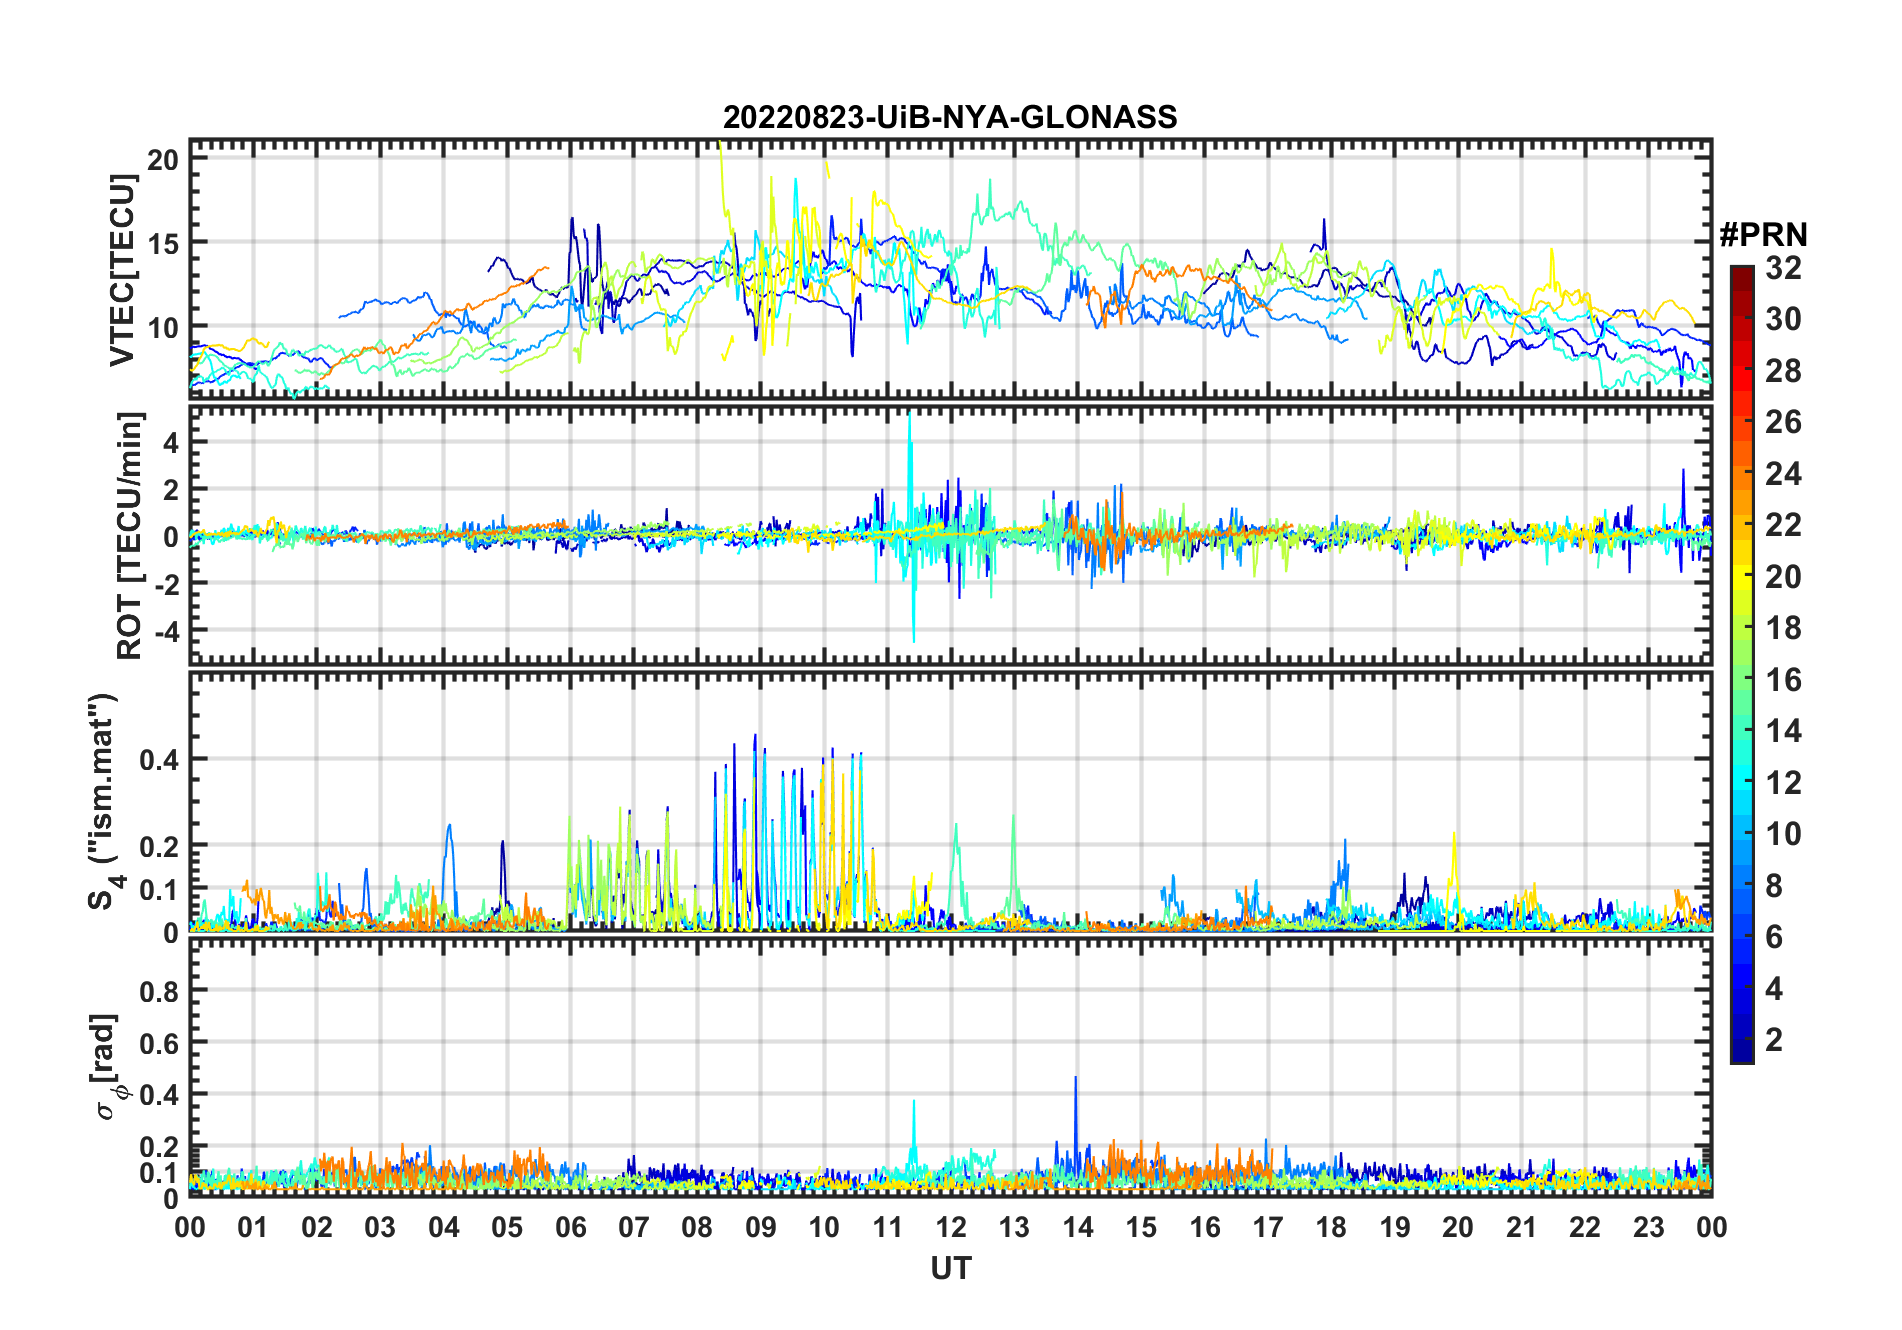Click the 20 tick label on the VTEC axis

point(164,160)
